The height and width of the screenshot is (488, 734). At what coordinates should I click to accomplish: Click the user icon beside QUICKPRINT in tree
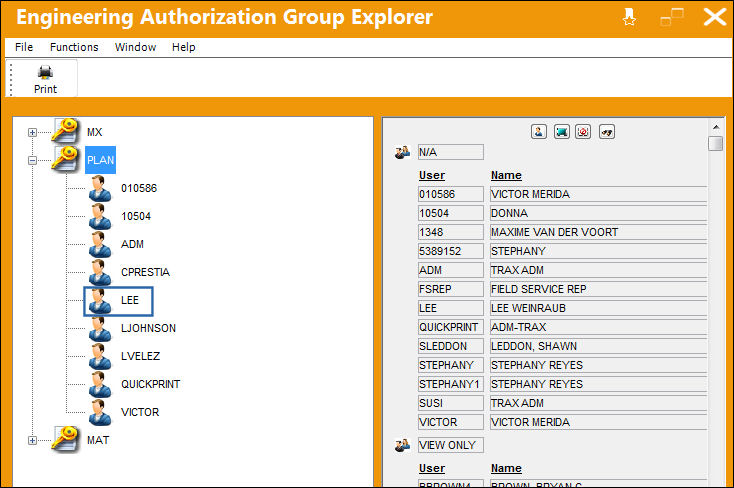100,384
